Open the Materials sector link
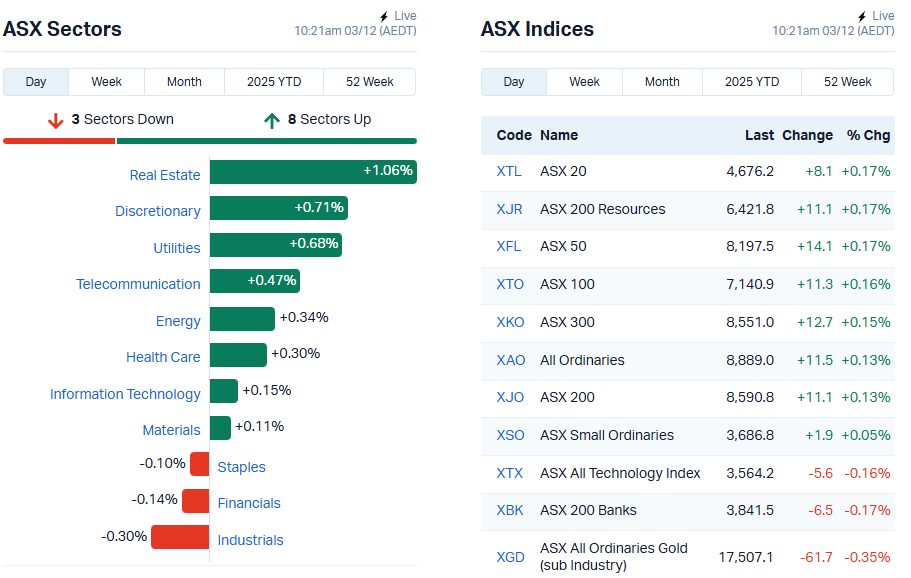Viewport: 911px width, 578px height. coord(171,430)
